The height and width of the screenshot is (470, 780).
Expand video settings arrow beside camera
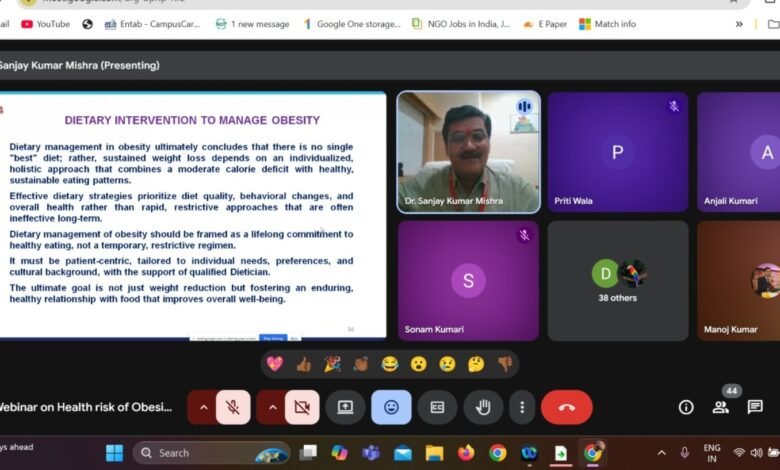pyautogui.click(x=271, y=407)
